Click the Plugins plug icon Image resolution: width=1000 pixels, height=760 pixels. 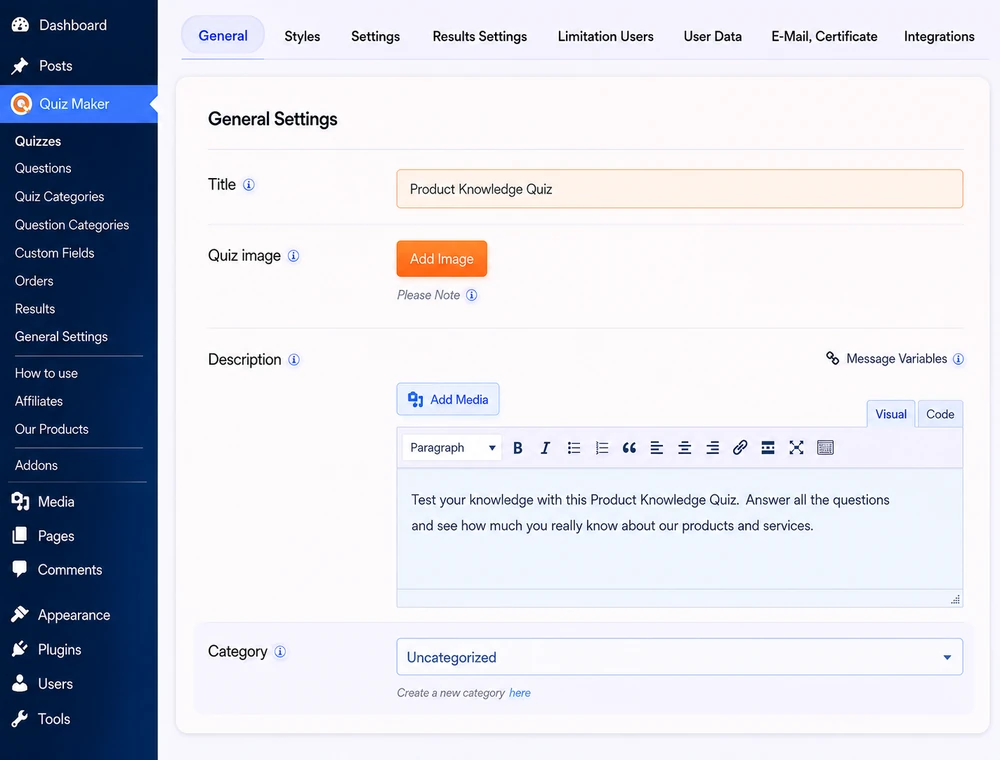(x=20, y=649)
